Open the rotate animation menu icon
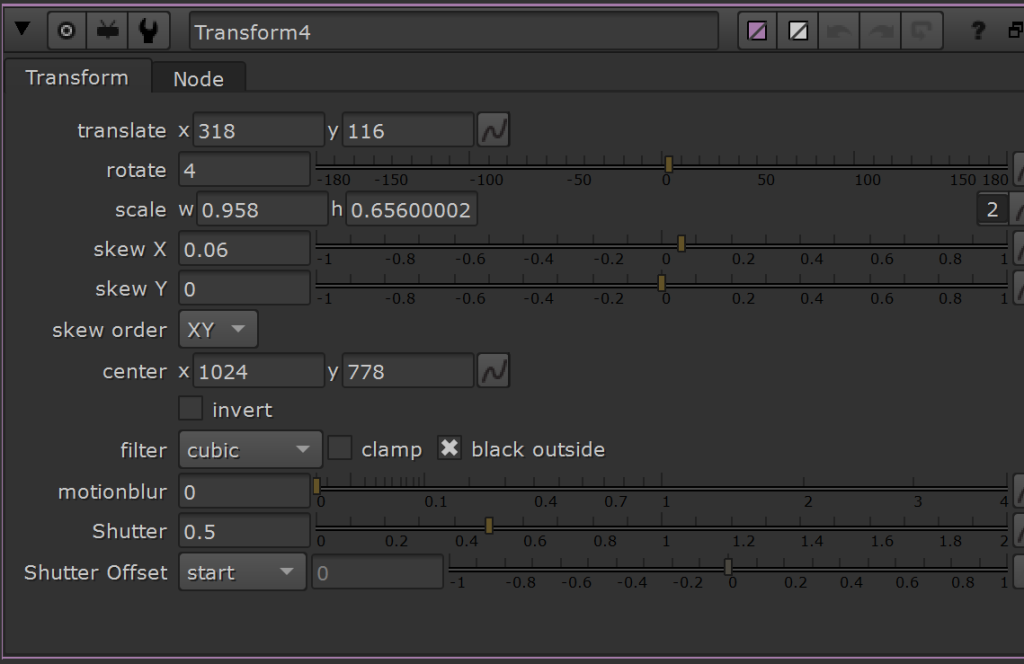 pyautogui.click(x=1018, y=170)
